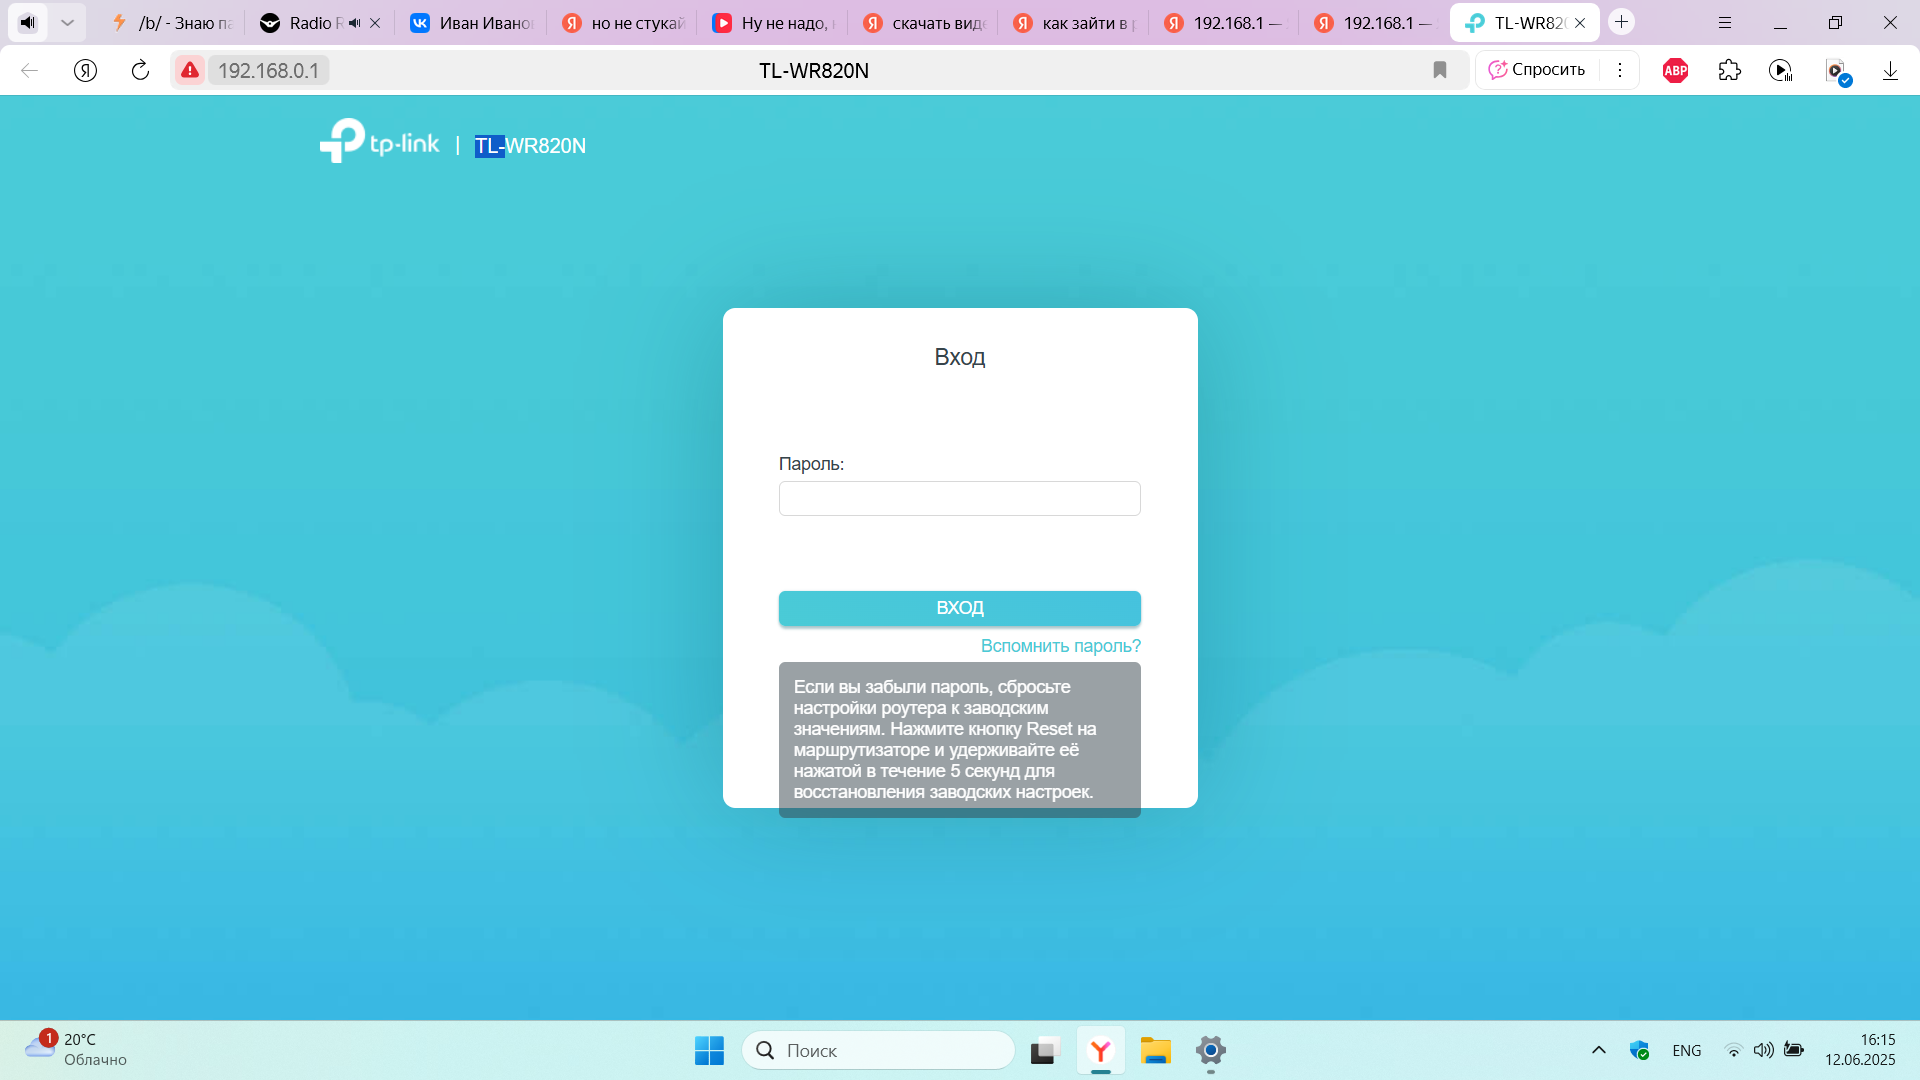The height and width of the screenshot is (1080, 1920).
Task: Click the 'Вспомнить пароль?' link
Action: [x=1060, y=646]
